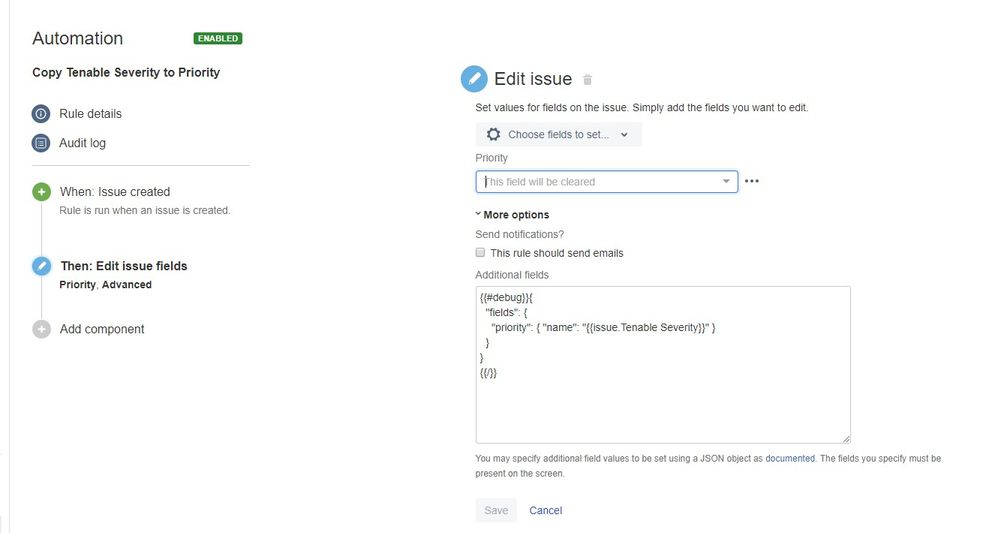Enable This rule should send emails checkbox
Screen dimensions: 998x533
(x=481, y=253)
